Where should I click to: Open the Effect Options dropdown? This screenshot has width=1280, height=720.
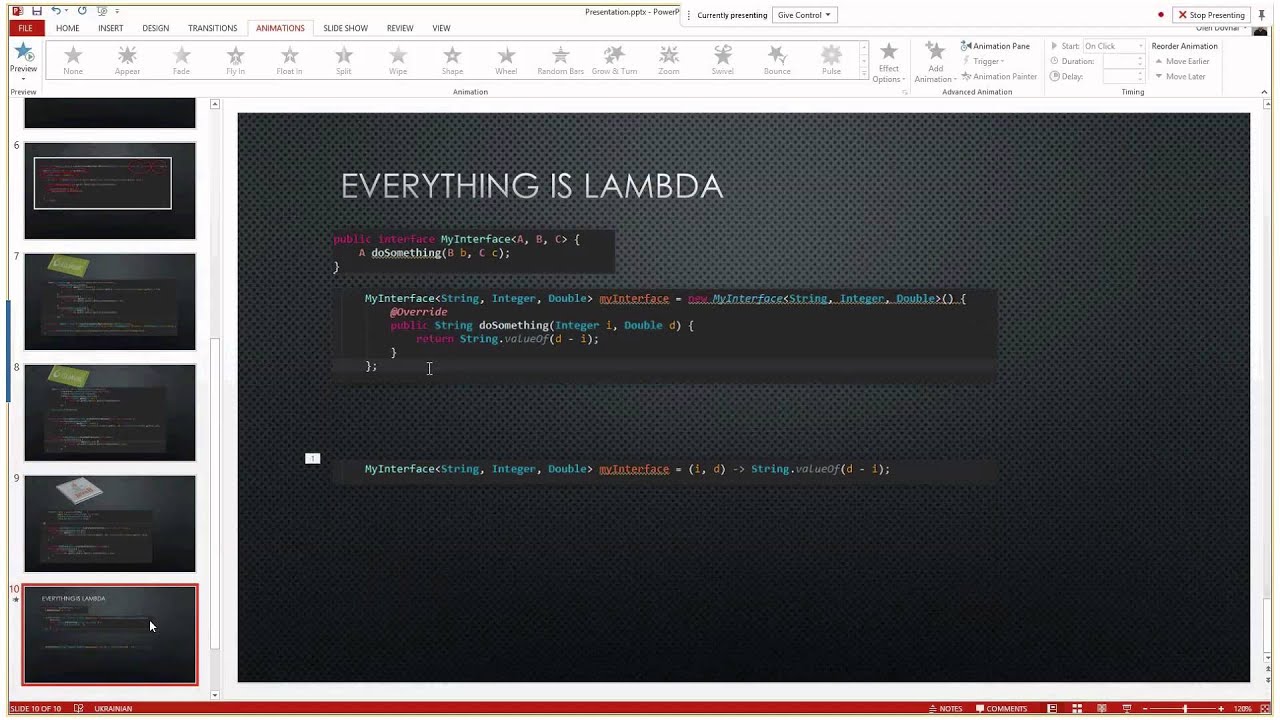888,62
